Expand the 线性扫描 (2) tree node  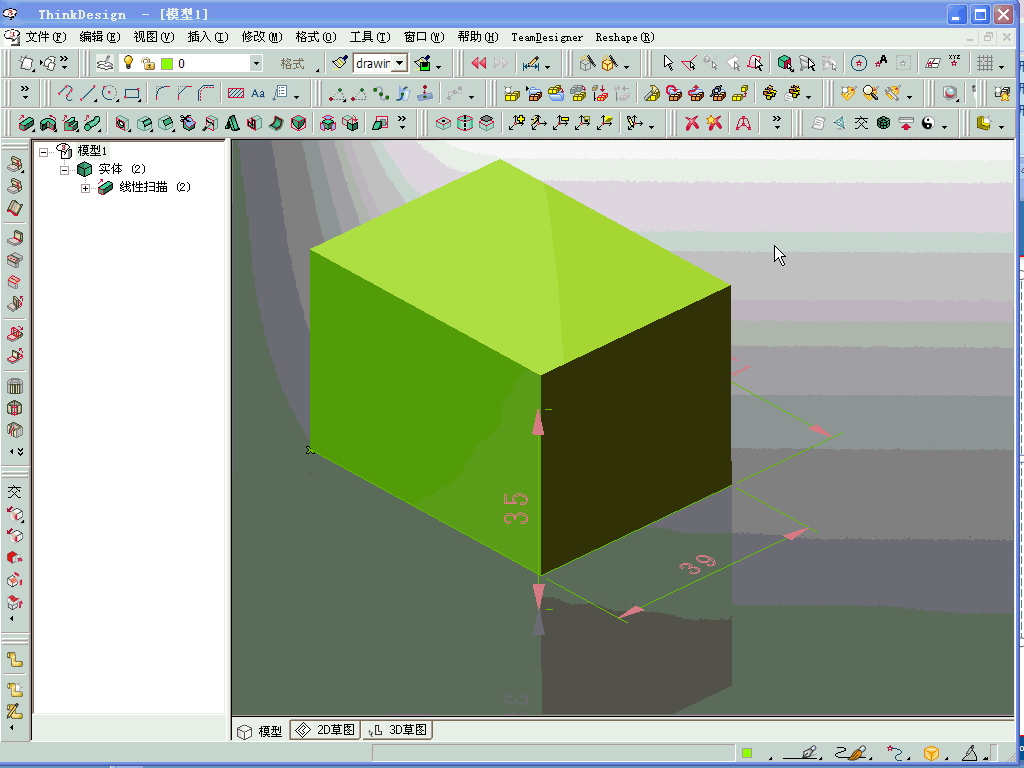(86, 189)
